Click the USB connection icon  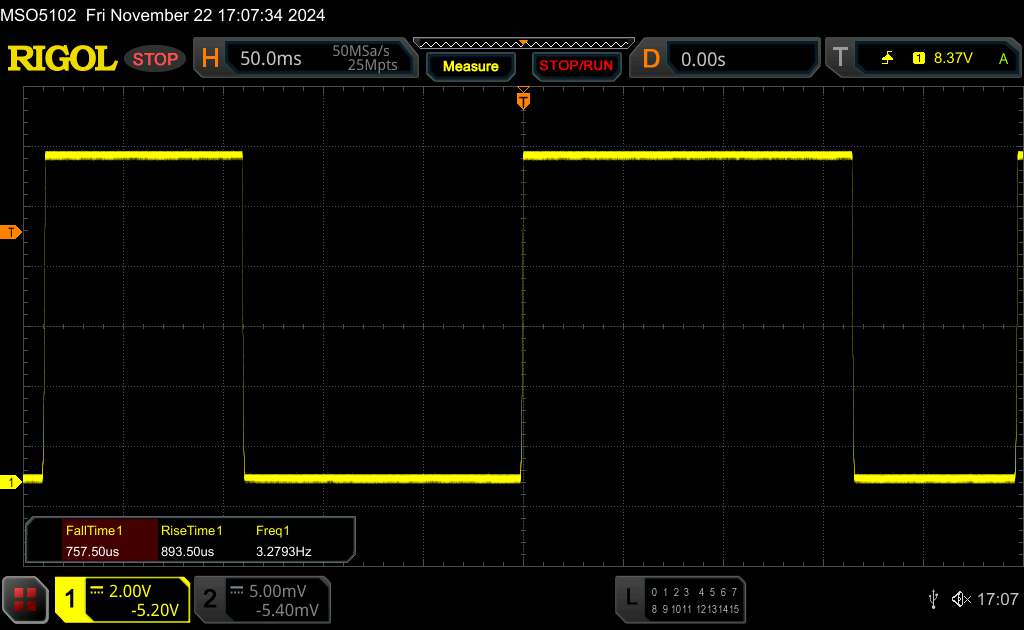933,598
